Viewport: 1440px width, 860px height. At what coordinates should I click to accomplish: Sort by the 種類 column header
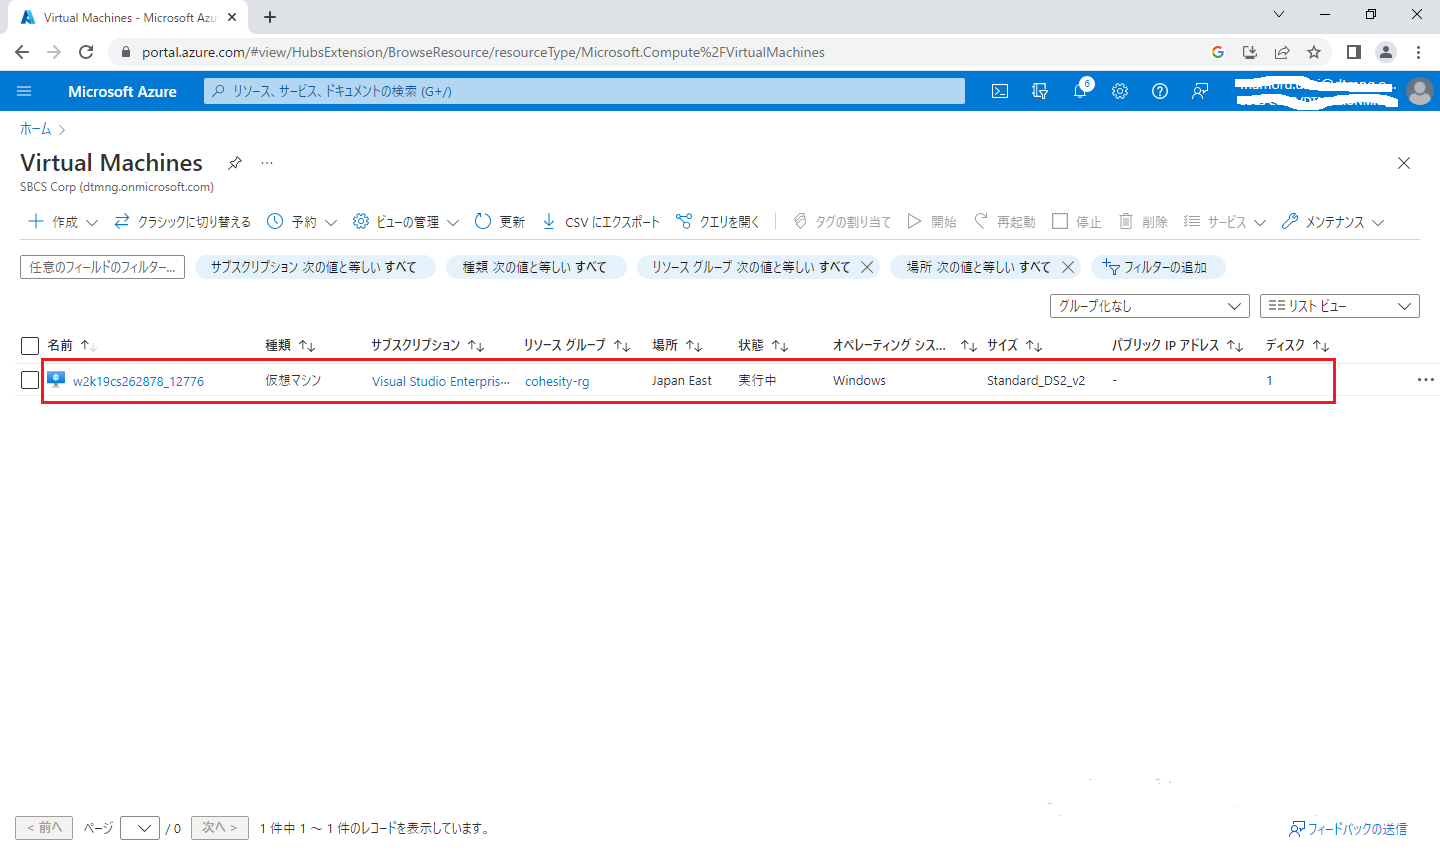click(x=290, y=345)
